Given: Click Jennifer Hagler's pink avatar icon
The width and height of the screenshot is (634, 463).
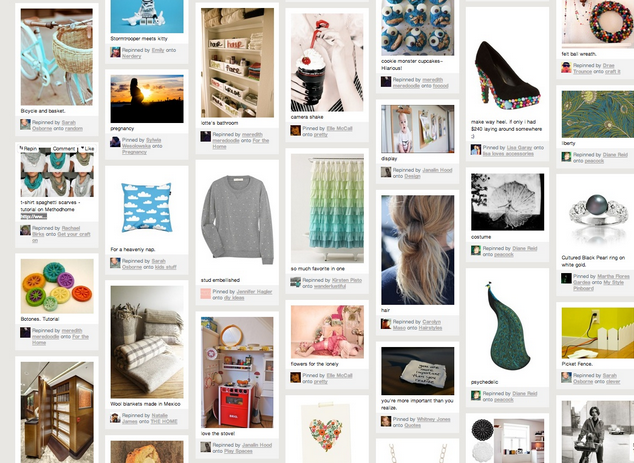Looking at the screenshot, I should [x=206, y=293].
